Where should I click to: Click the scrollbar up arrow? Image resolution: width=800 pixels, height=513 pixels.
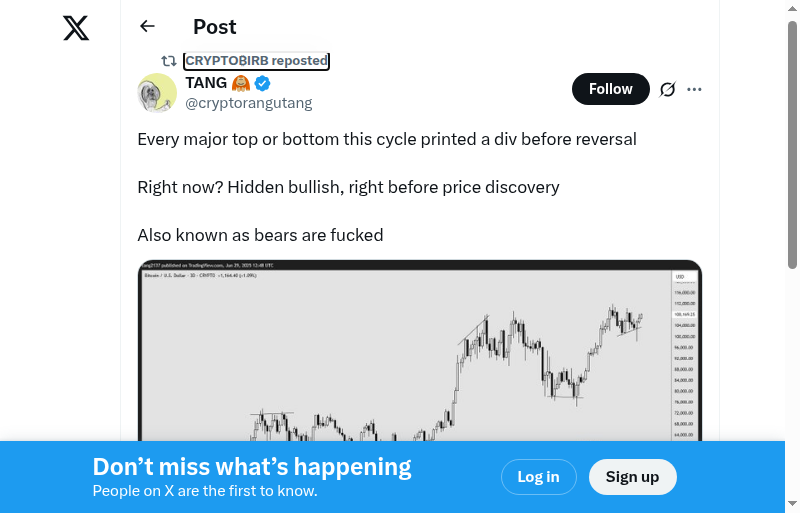tap(793, 8)
